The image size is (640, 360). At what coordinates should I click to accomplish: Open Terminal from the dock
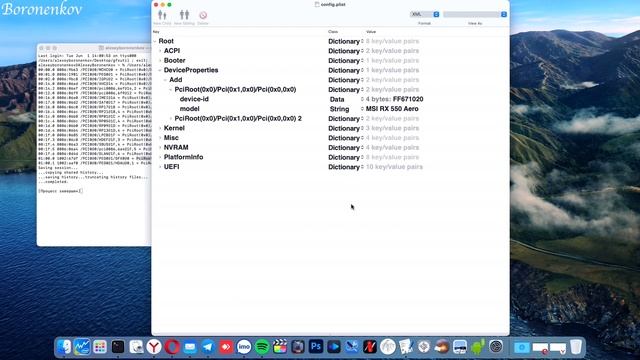(x=118, y=347)
